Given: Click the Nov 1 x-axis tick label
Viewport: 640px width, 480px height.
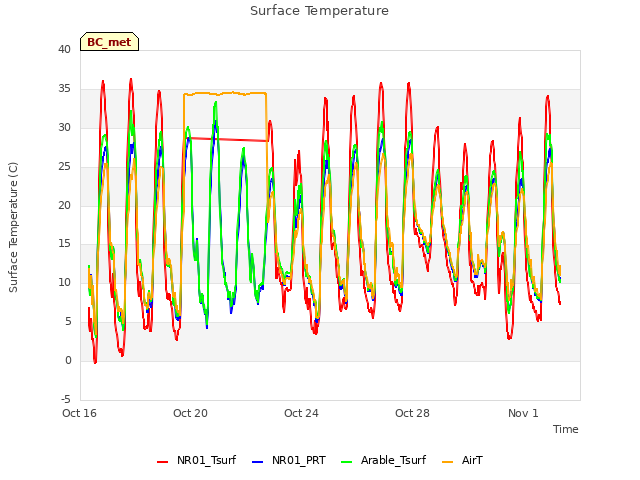Looking at the screenshot, I should pos(523,413).
